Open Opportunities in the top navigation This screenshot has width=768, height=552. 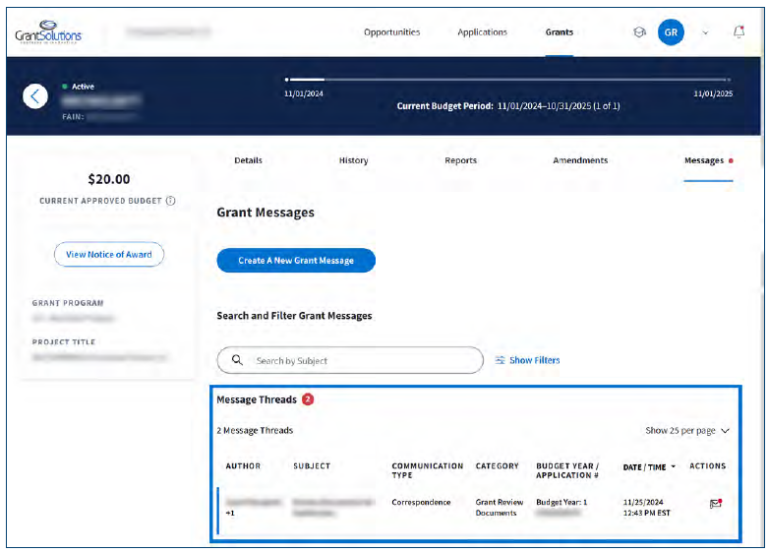tap(392, 32)
